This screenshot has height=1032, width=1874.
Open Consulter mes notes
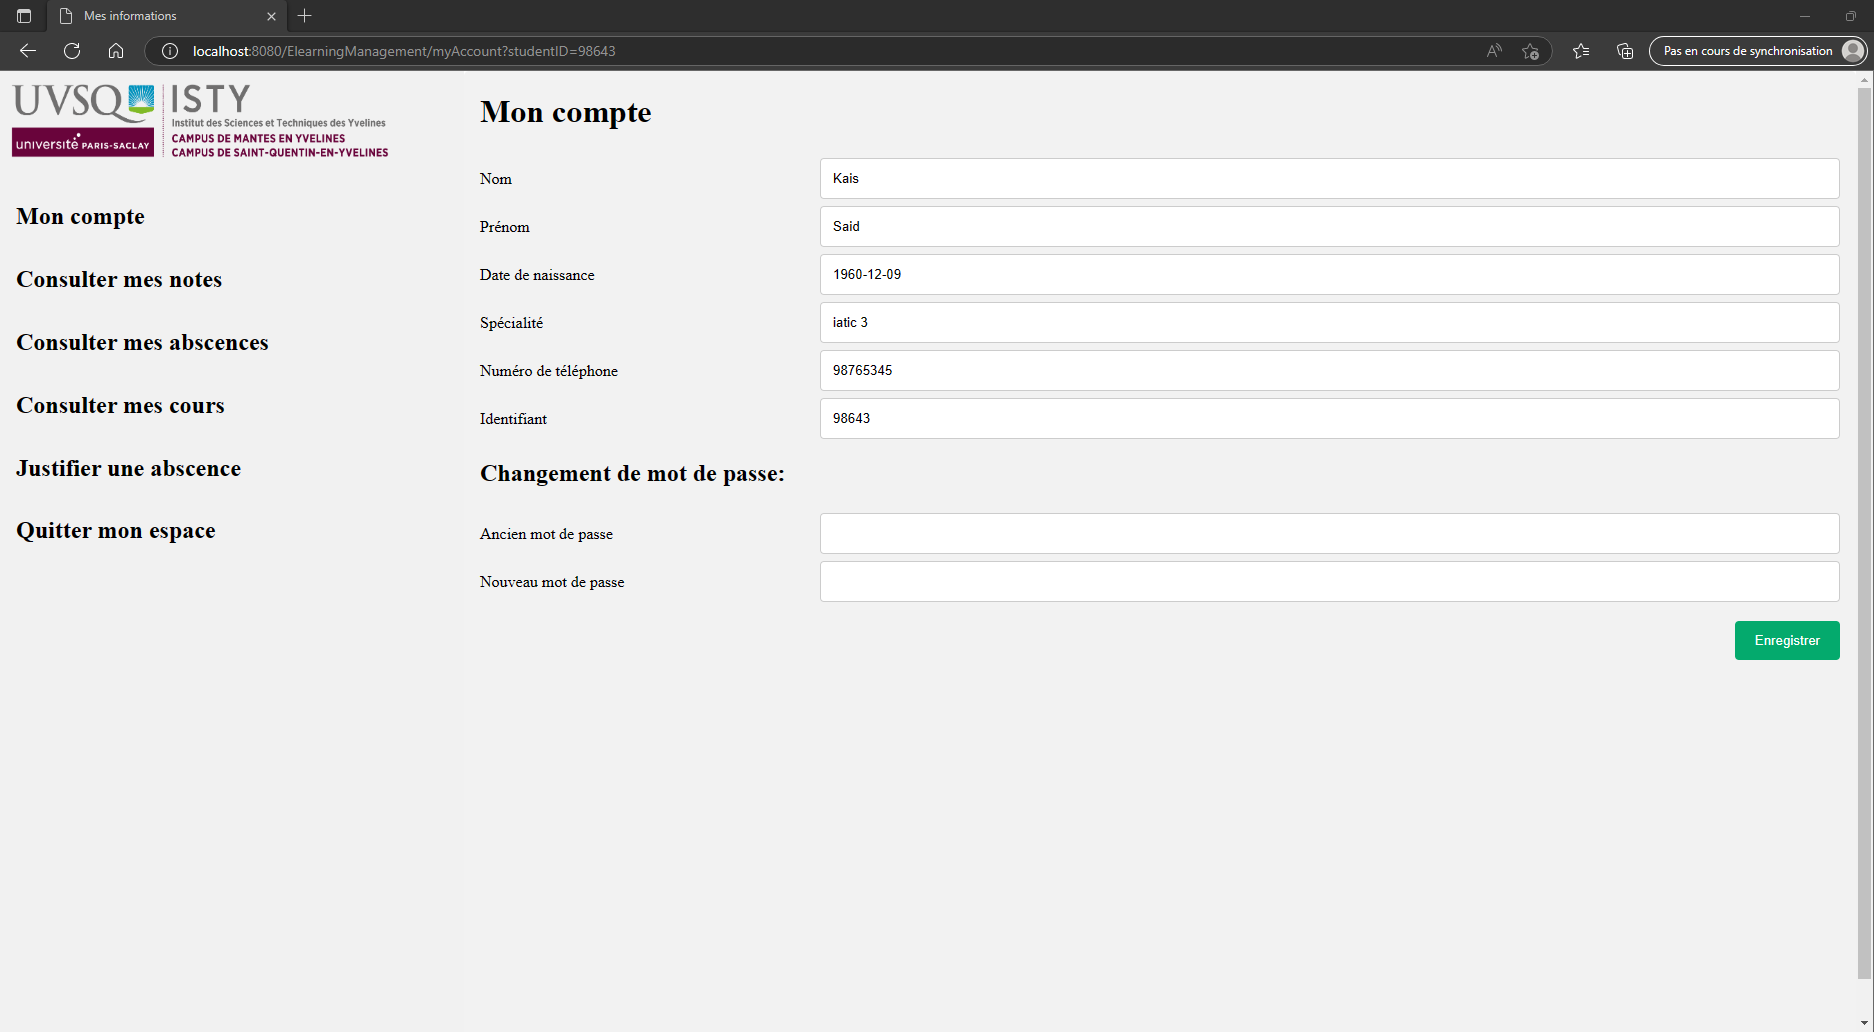tap(118, 280)
